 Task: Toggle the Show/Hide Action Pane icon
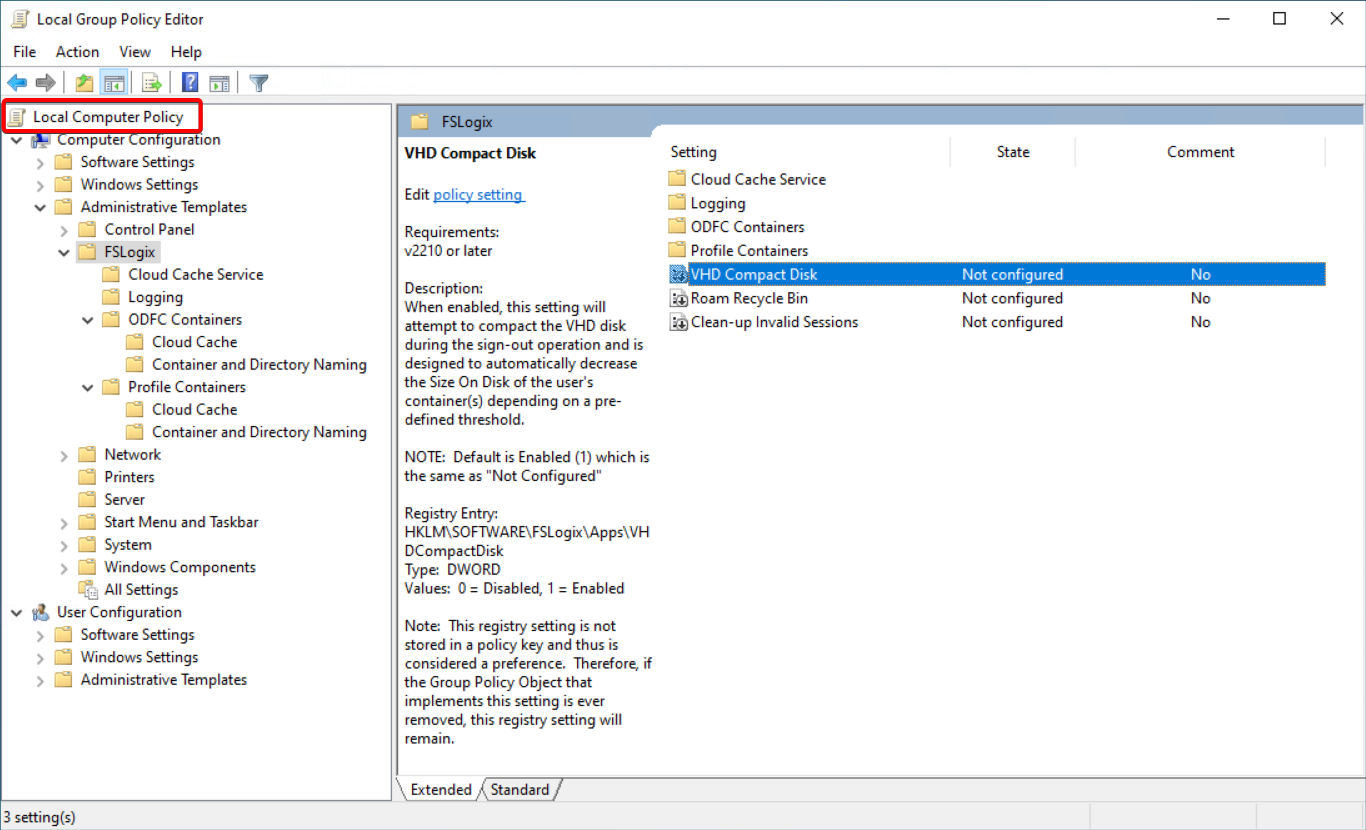[219, 82]
